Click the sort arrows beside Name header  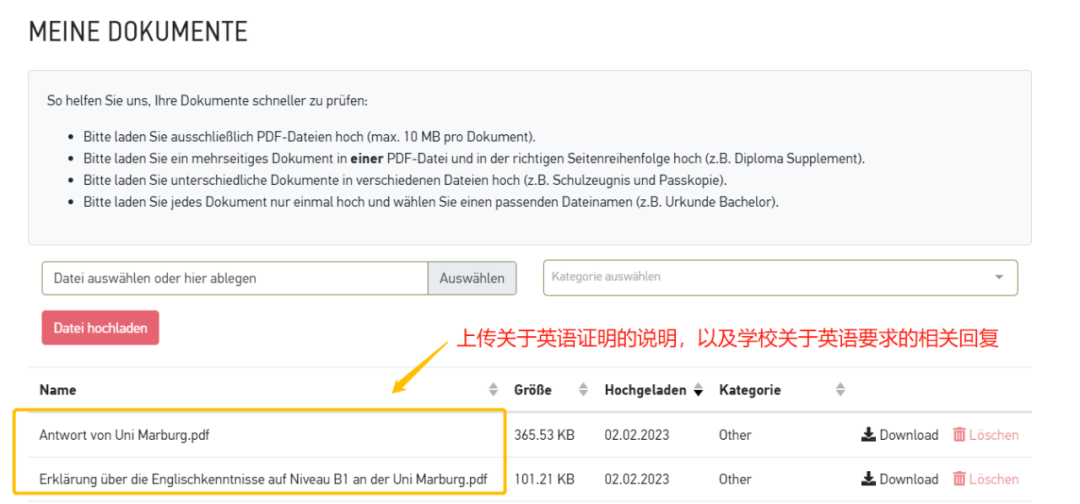(x=492, y=390)
